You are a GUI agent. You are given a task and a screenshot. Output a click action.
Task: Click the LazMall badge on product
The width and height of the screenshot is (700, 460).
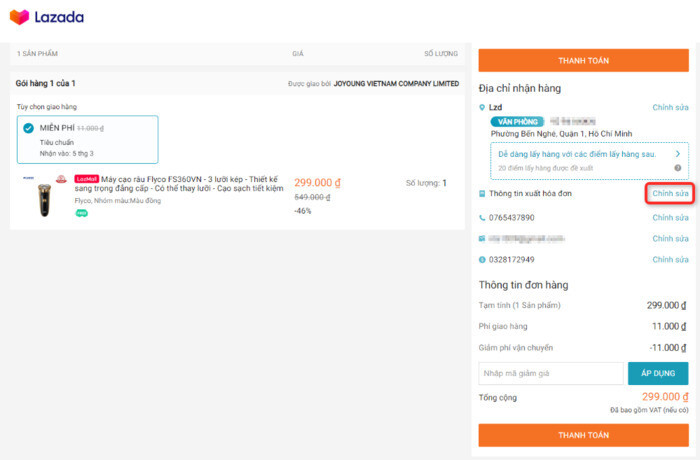pos(87,179)
